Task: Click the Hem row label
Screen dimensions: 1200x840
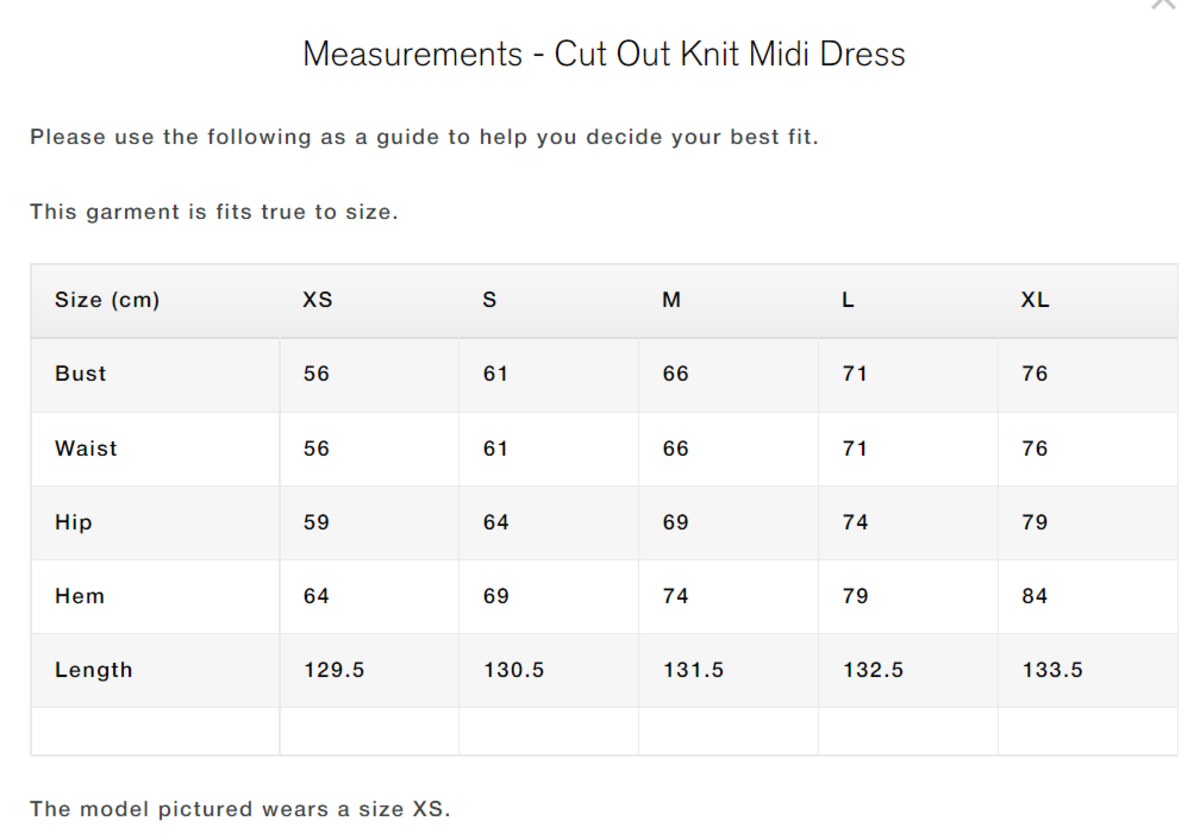Action: coord(80,596)
